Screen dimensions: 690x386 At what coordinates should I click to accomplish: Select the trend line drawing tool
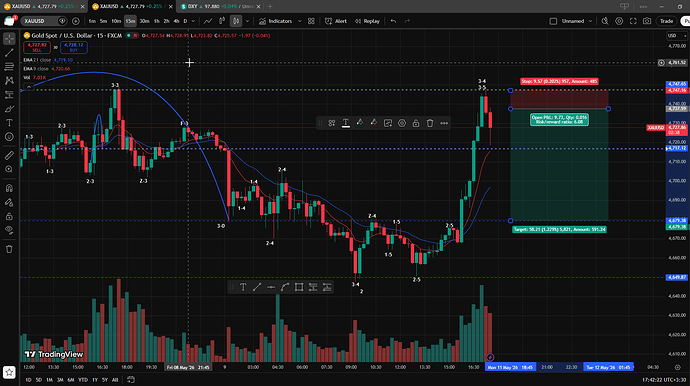[x=9, y=53]
